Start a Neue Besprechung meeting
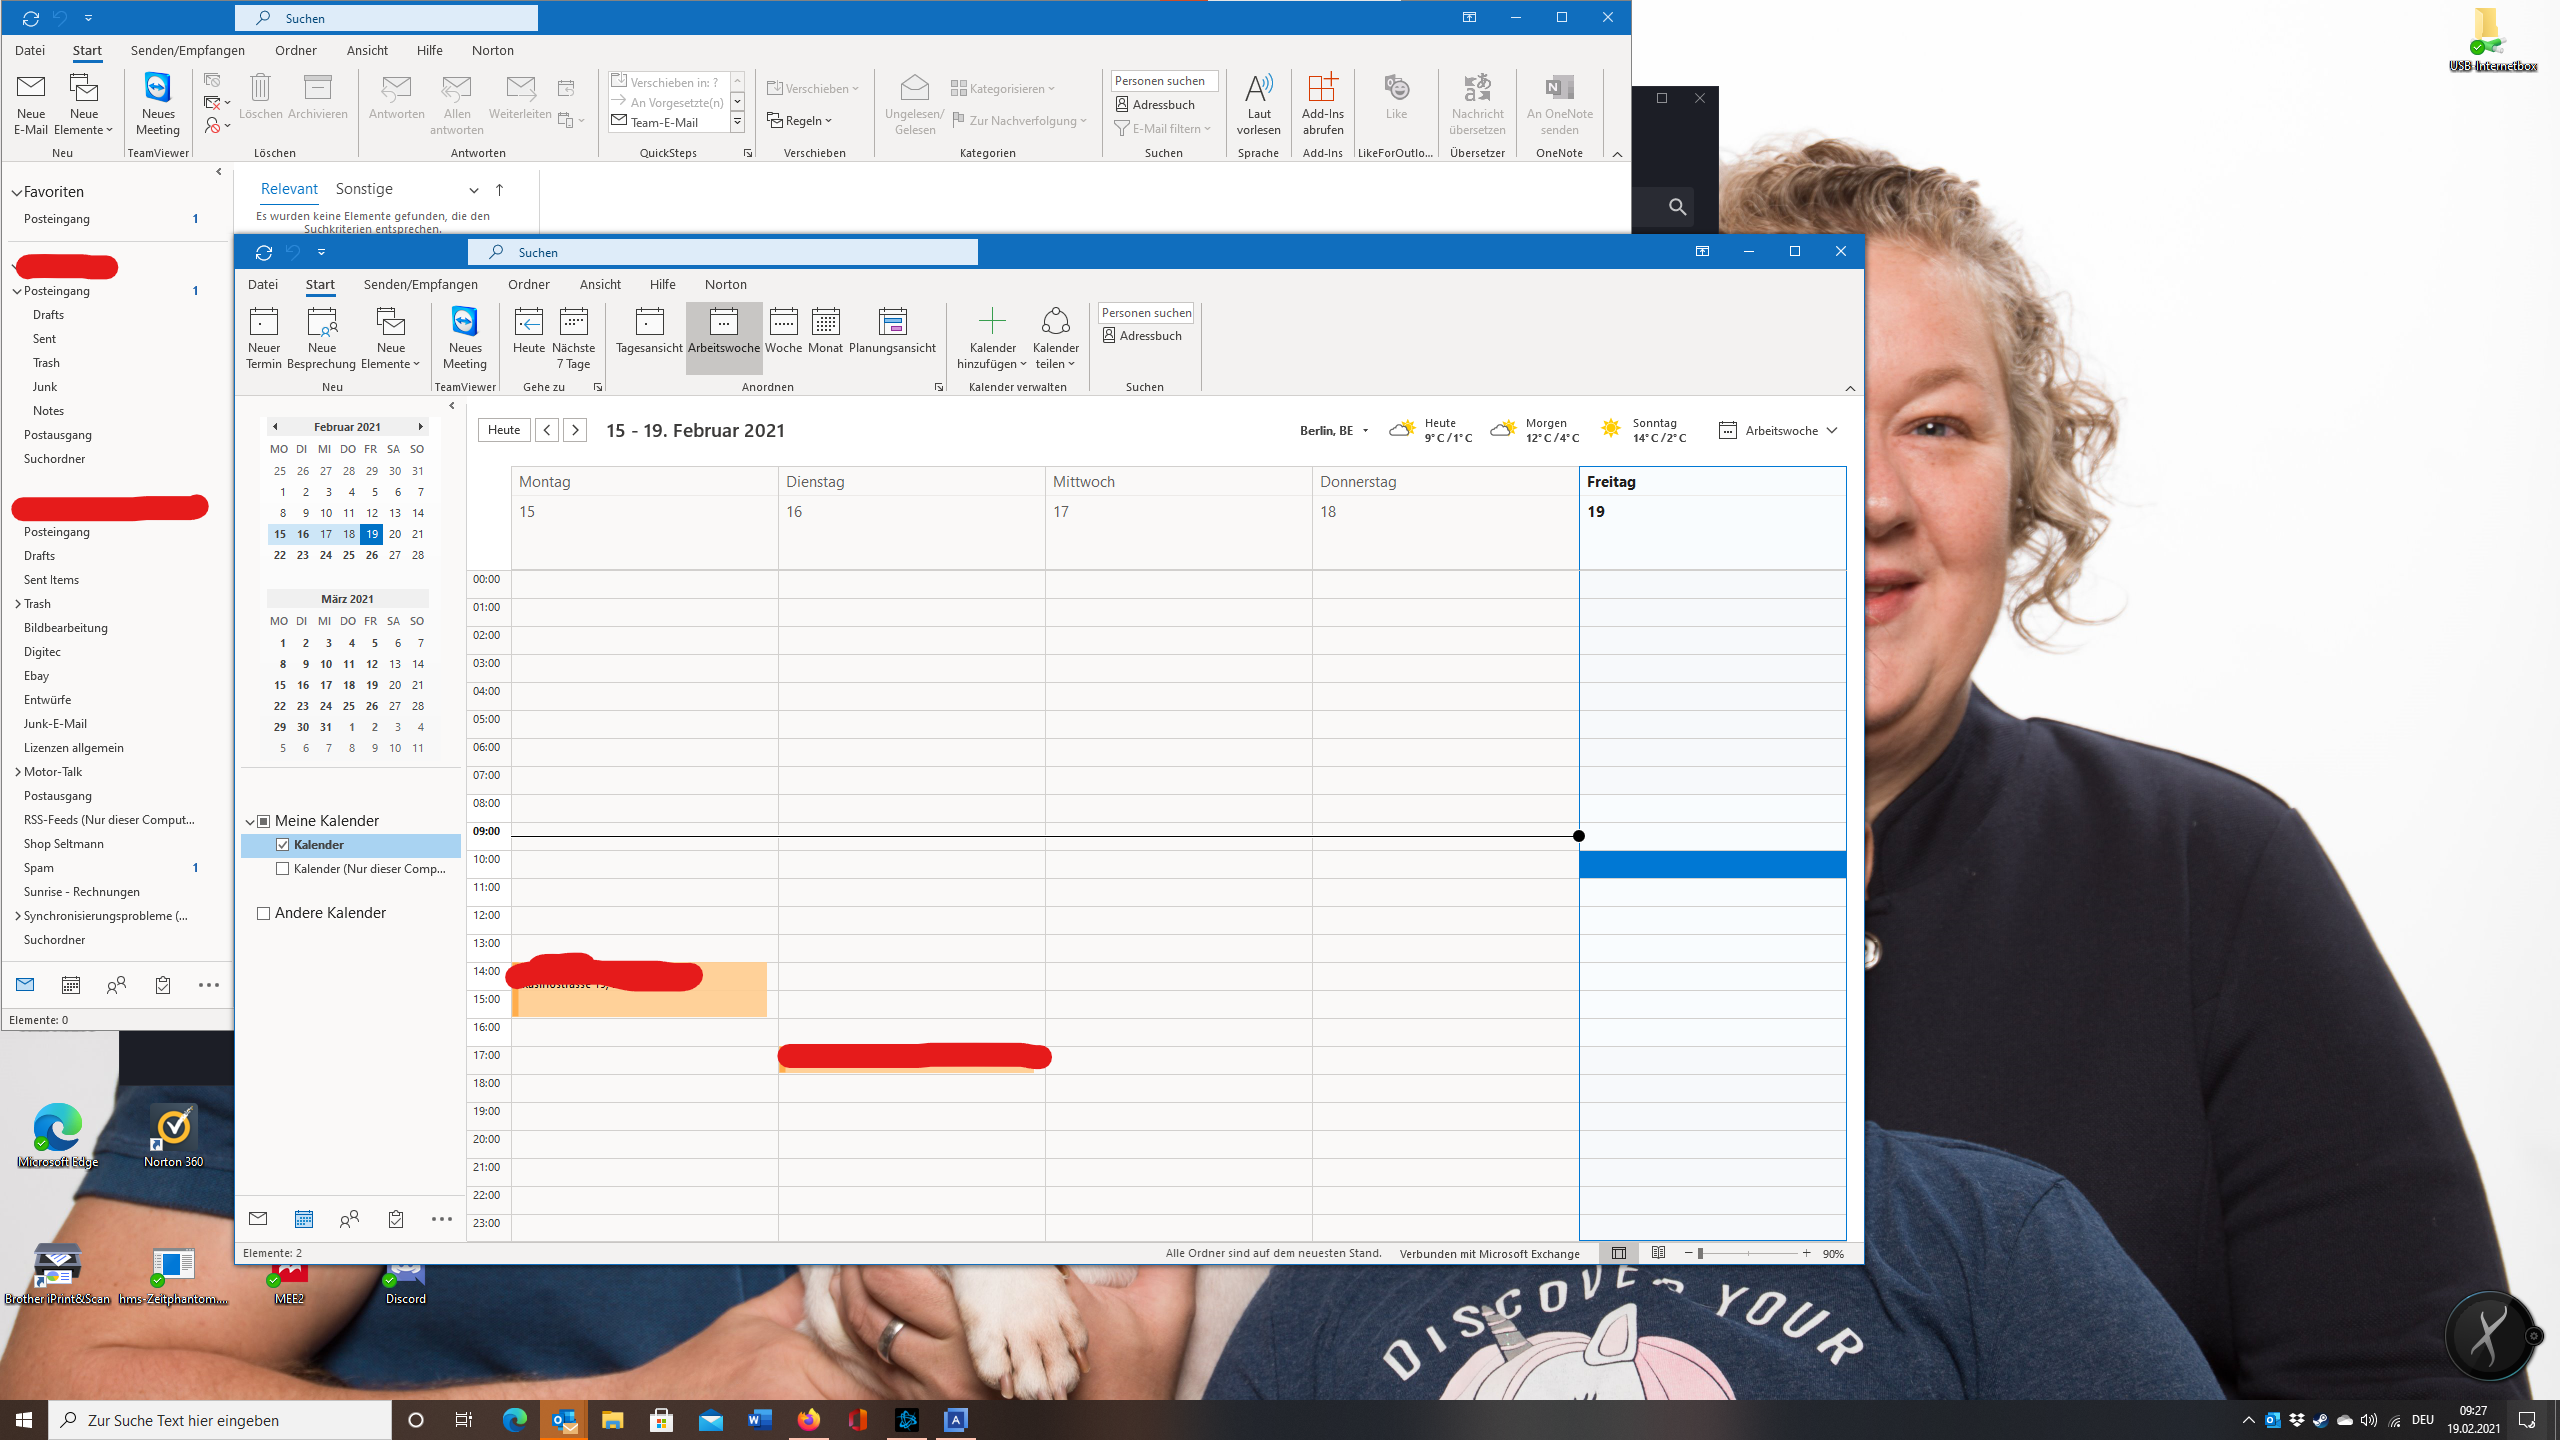Viewport: 2560px width, 1440px height. tap(321, 337)
